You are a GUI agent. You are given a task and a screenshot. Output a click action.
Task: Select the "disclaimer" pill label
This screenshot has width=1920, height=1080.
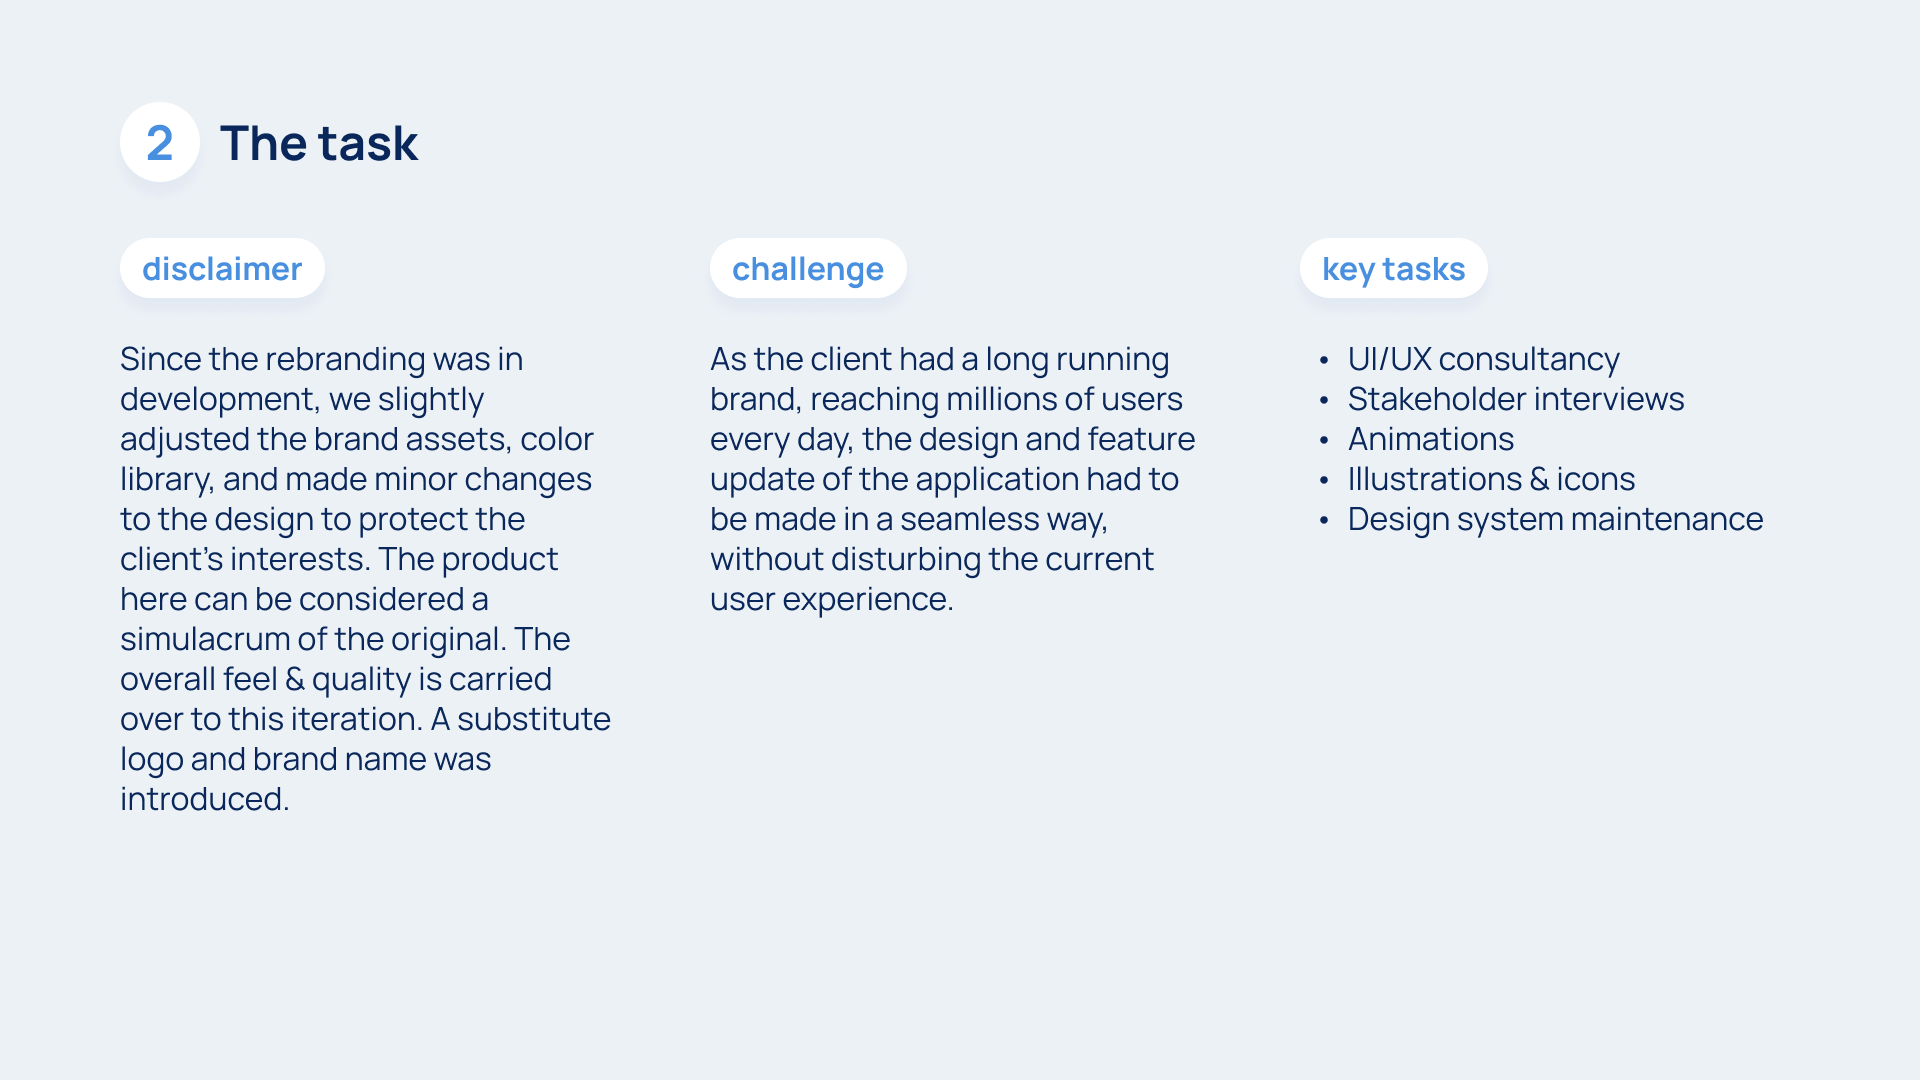[222, 269]
